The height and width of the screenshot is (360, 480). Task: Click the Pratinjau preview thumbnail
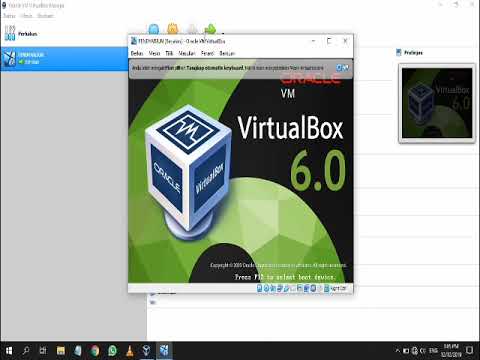pyautogui.click(x=437, y=103)
